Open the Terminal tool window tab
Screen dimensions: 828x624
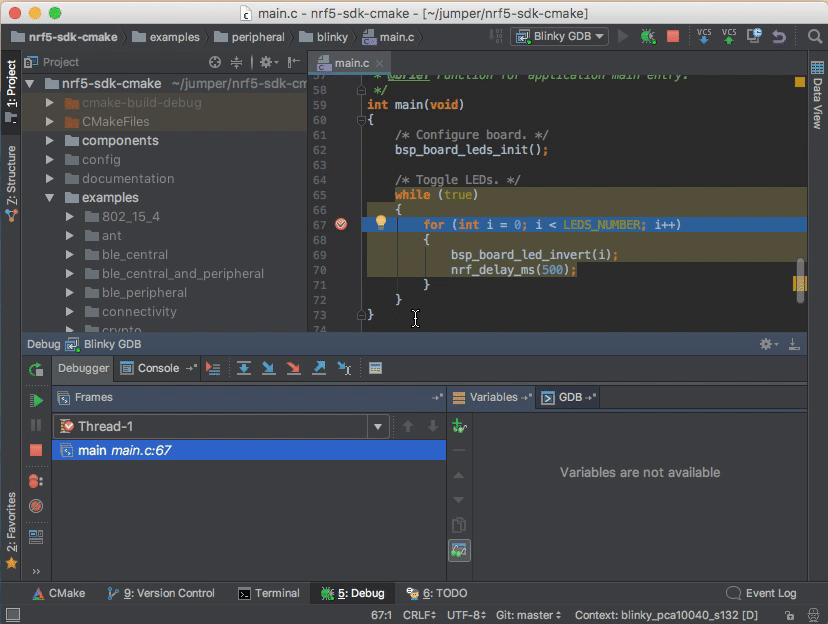click(x=269, y=593)
